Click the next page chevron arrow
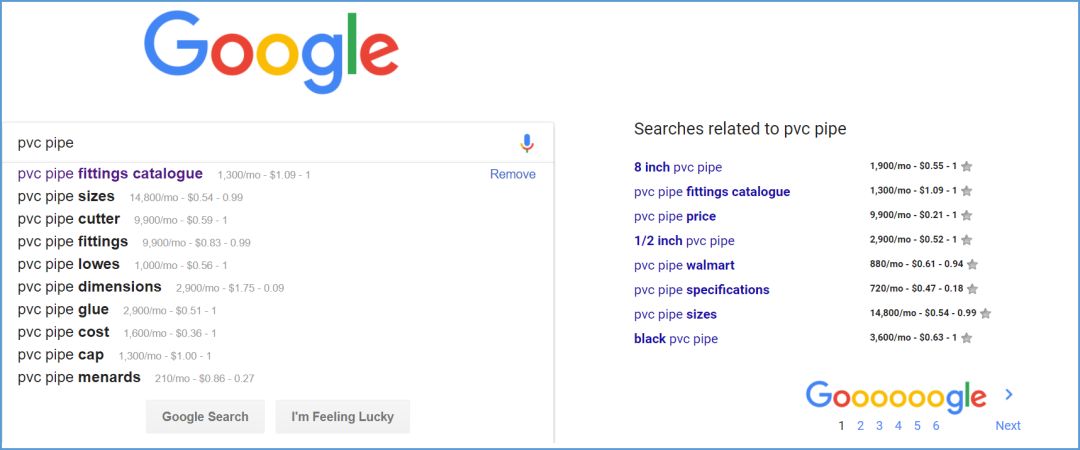This screenshot has height=450, width=1080. coord(1009,394)
